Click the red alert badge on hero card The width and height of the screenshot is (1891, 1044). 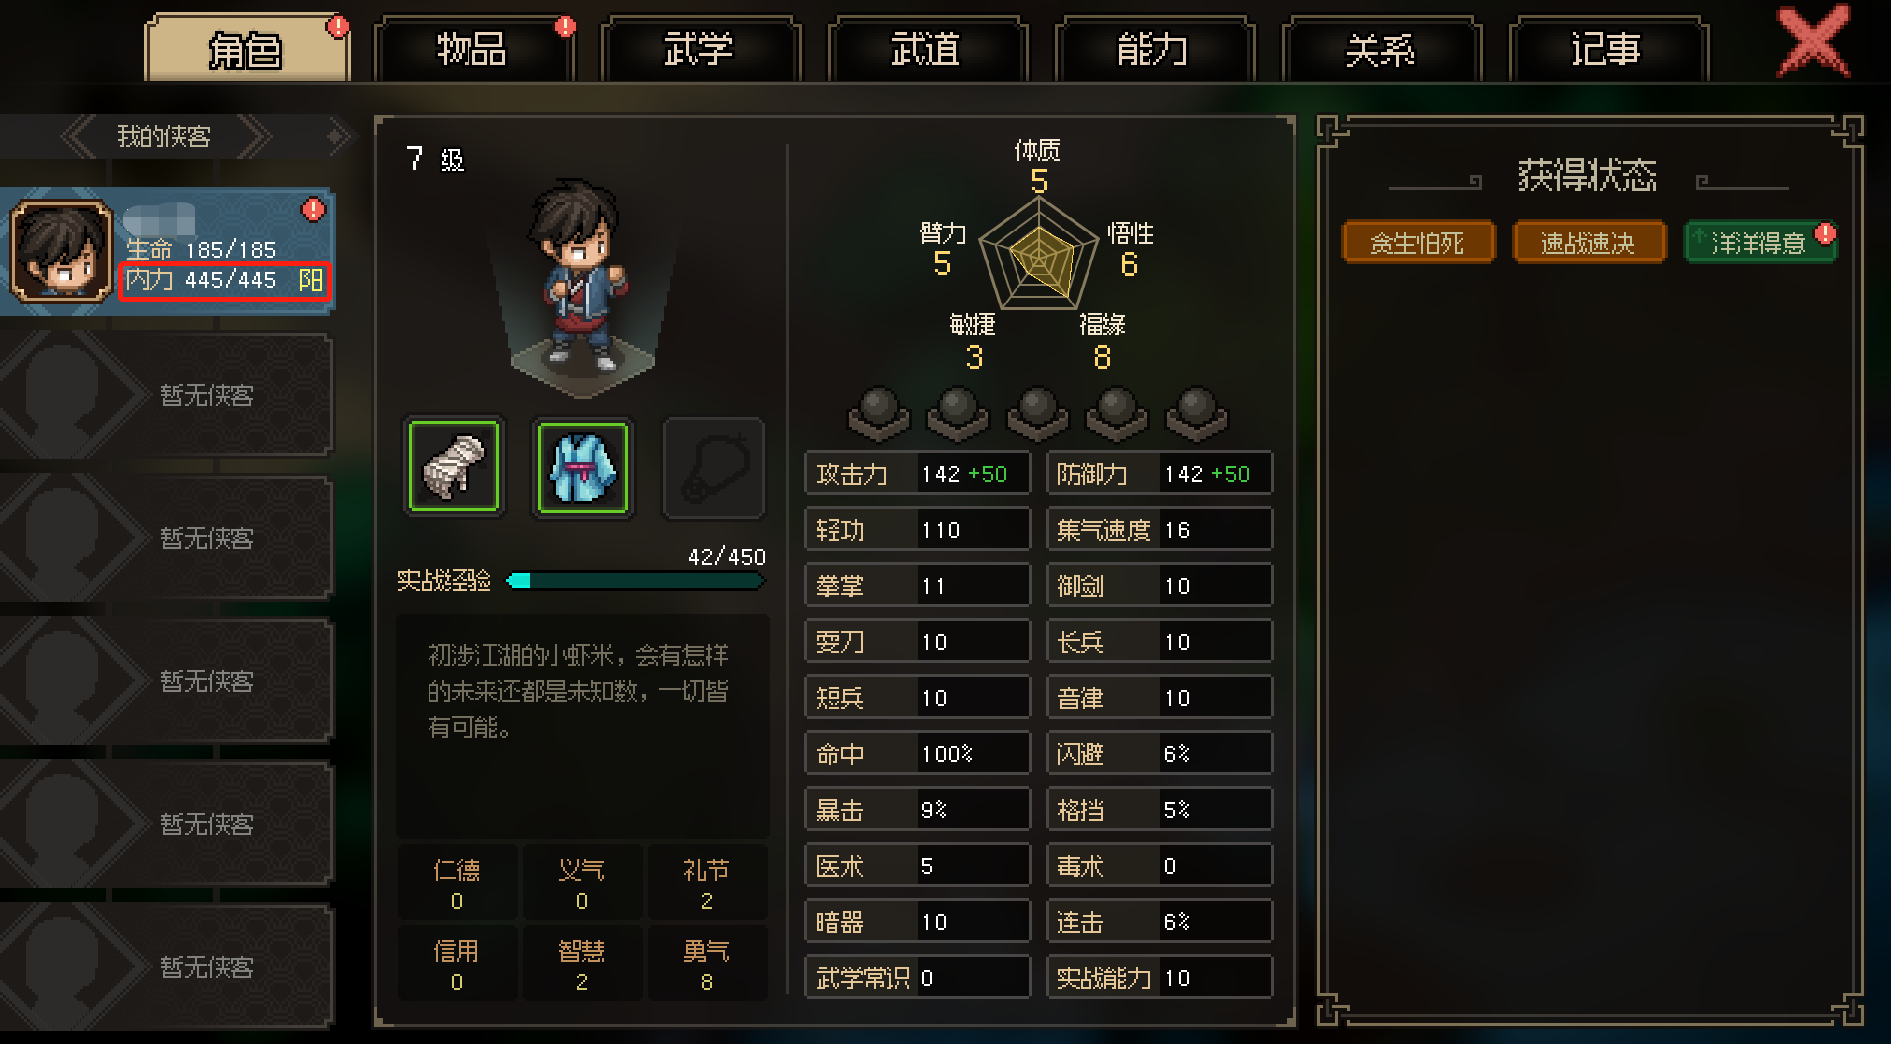pos(313,209)
